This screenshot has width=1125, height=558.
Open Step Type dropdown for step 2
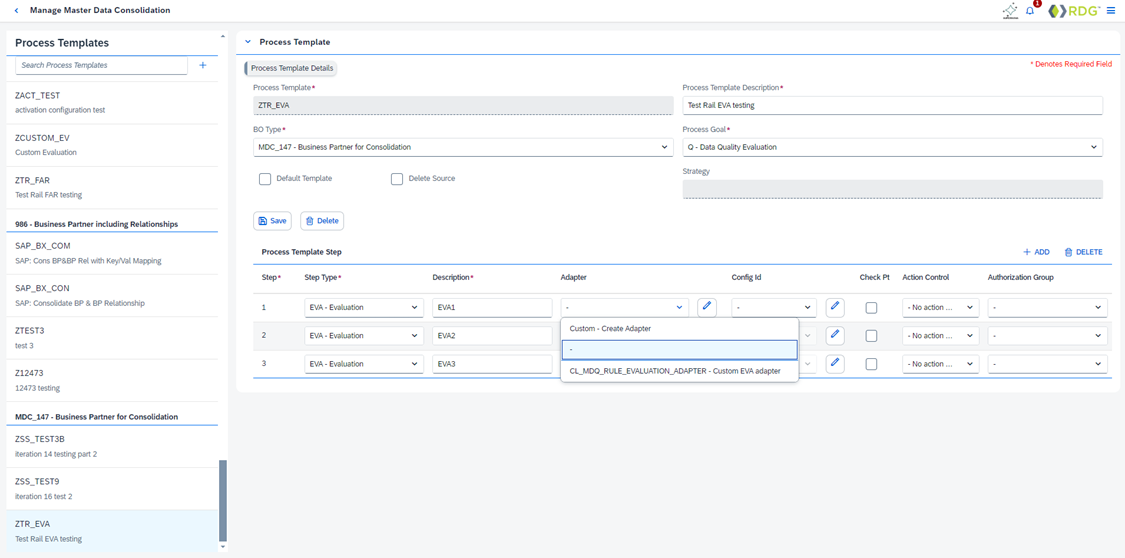pos(364,336)
